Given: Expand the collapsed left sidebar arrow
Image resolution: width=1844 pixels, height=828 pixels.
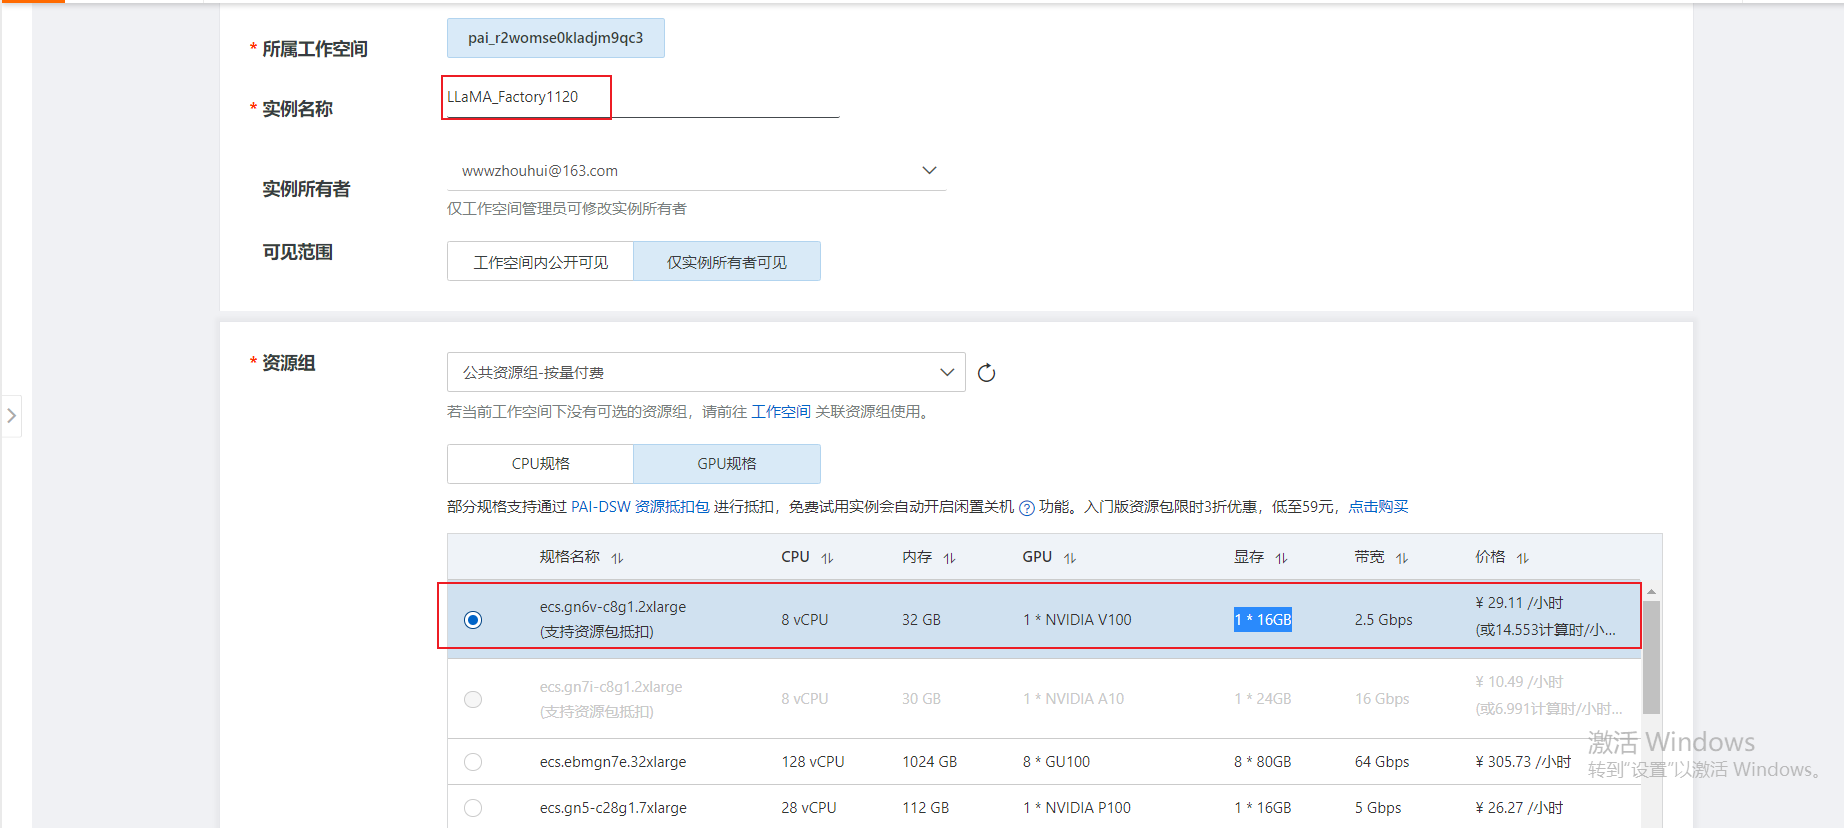Looking at the screenshot, I should 12,415.
